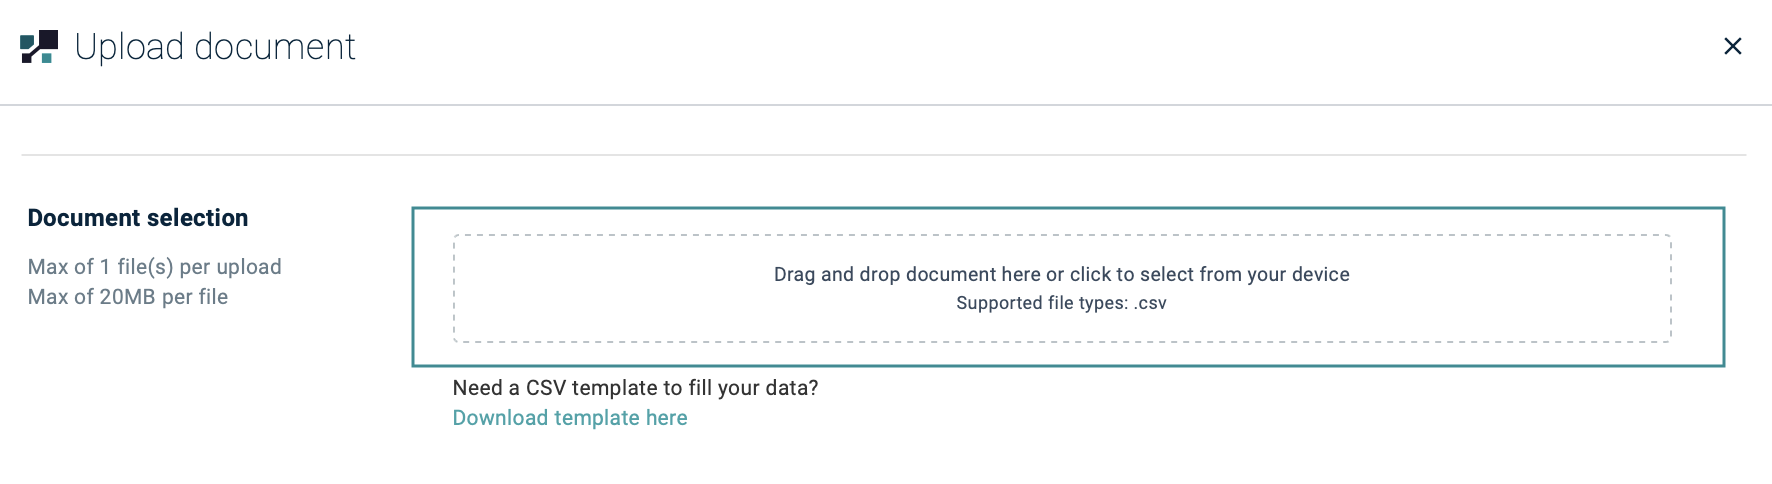The height and width of the screenshot is (484, 1772).
Task: Click the ".csv" file type label
Action: point(1150,303)
